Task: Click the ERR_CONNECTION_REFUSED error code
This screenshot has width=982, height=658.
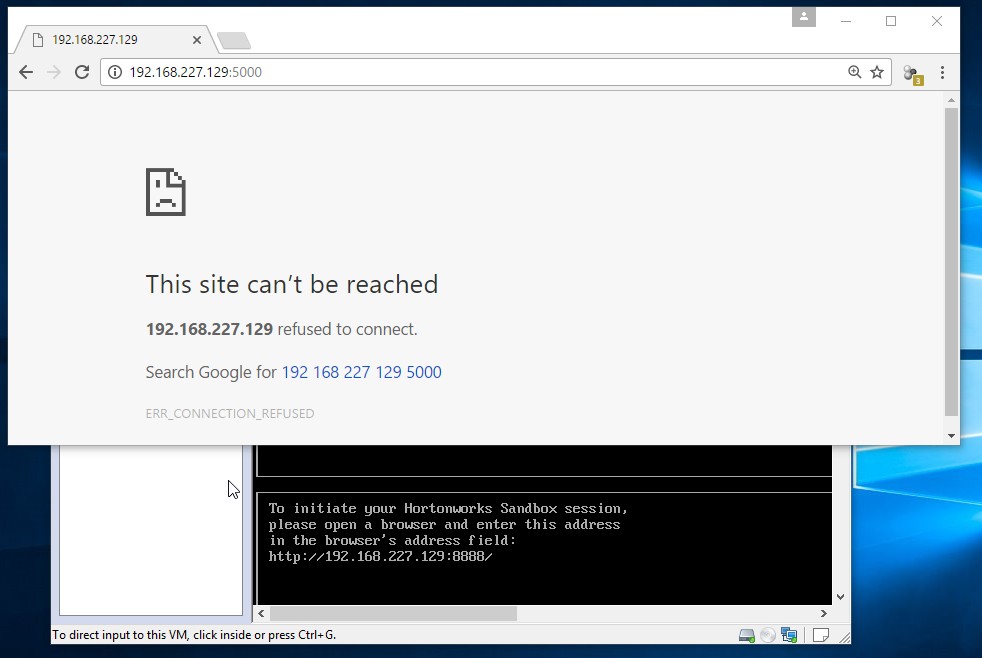Action: (230, 414)
